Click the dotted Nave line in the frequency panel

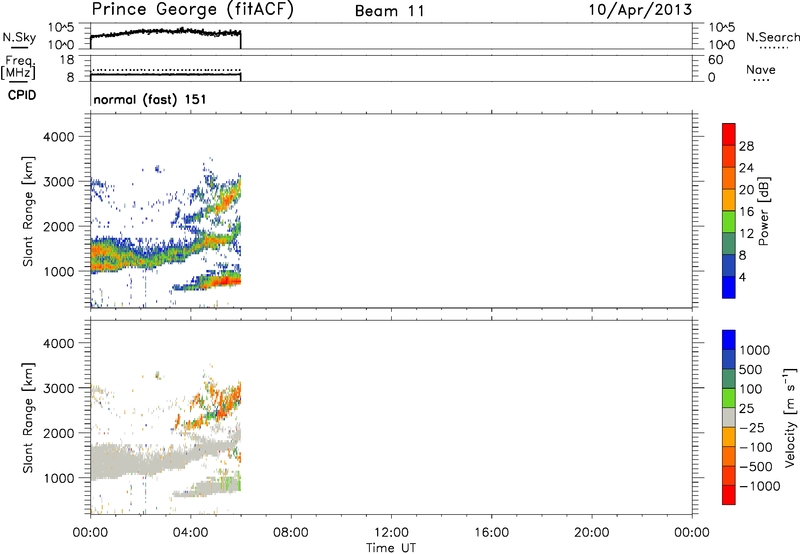click(166, 70)
